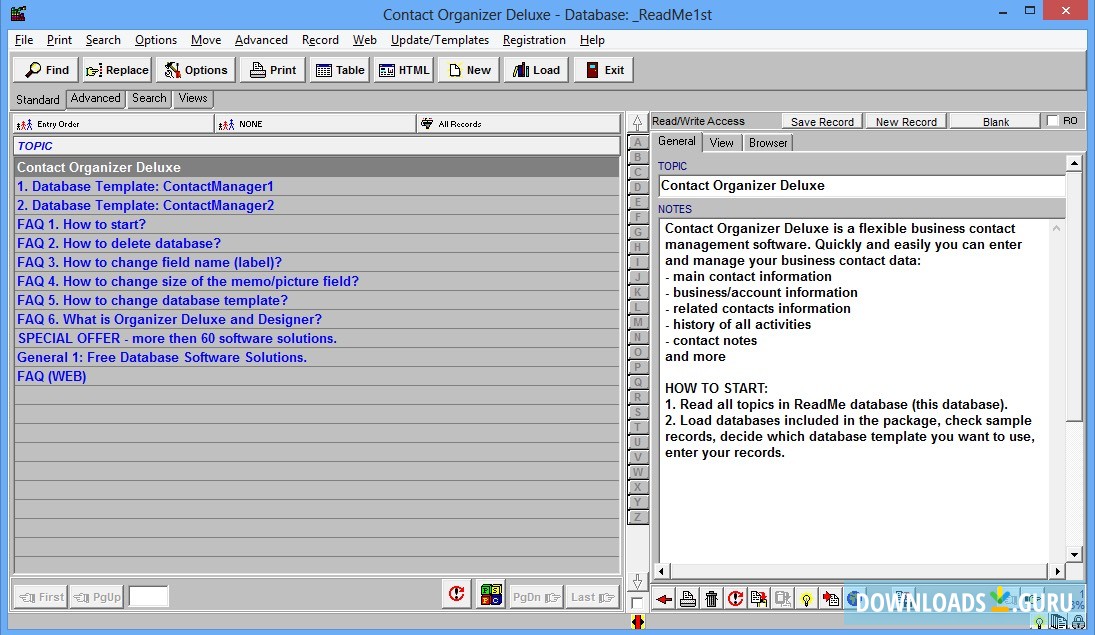Open the Replace tool
This screenshot has height=635, width=1095.
116,70
